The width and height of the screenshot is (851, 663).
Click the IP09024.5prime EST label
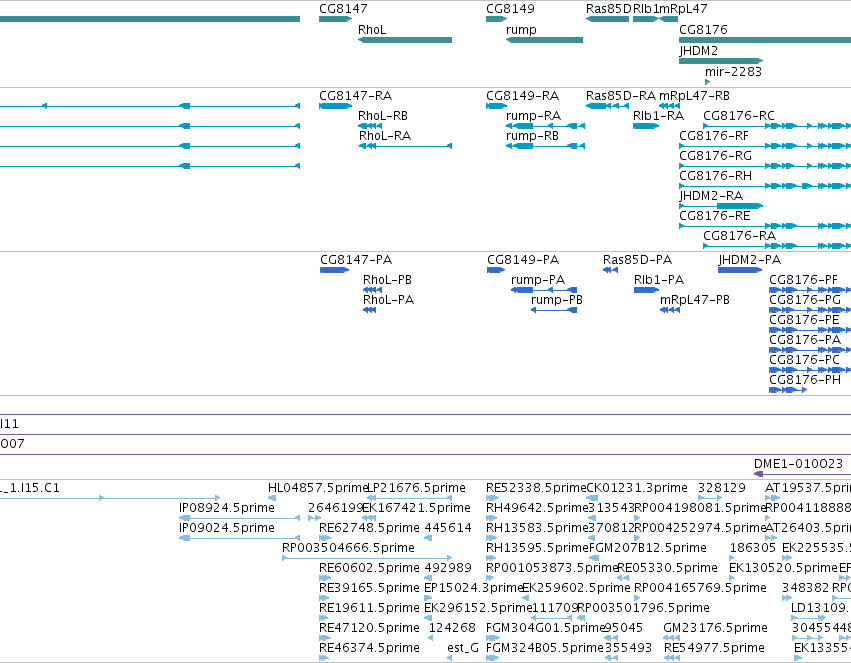tap(227, 528)
